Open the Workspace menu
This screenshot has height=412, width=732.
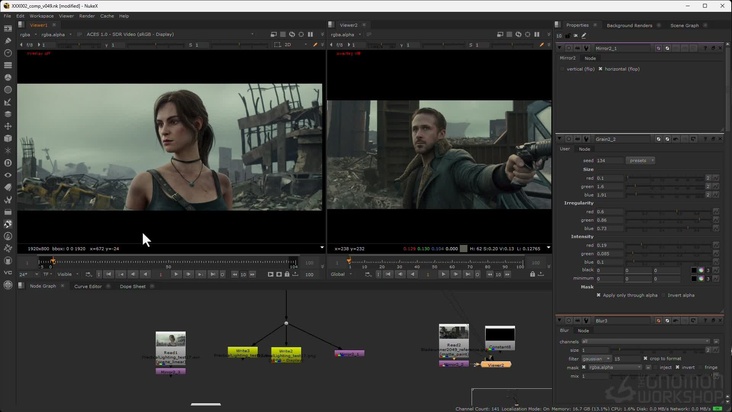point(41,16)
